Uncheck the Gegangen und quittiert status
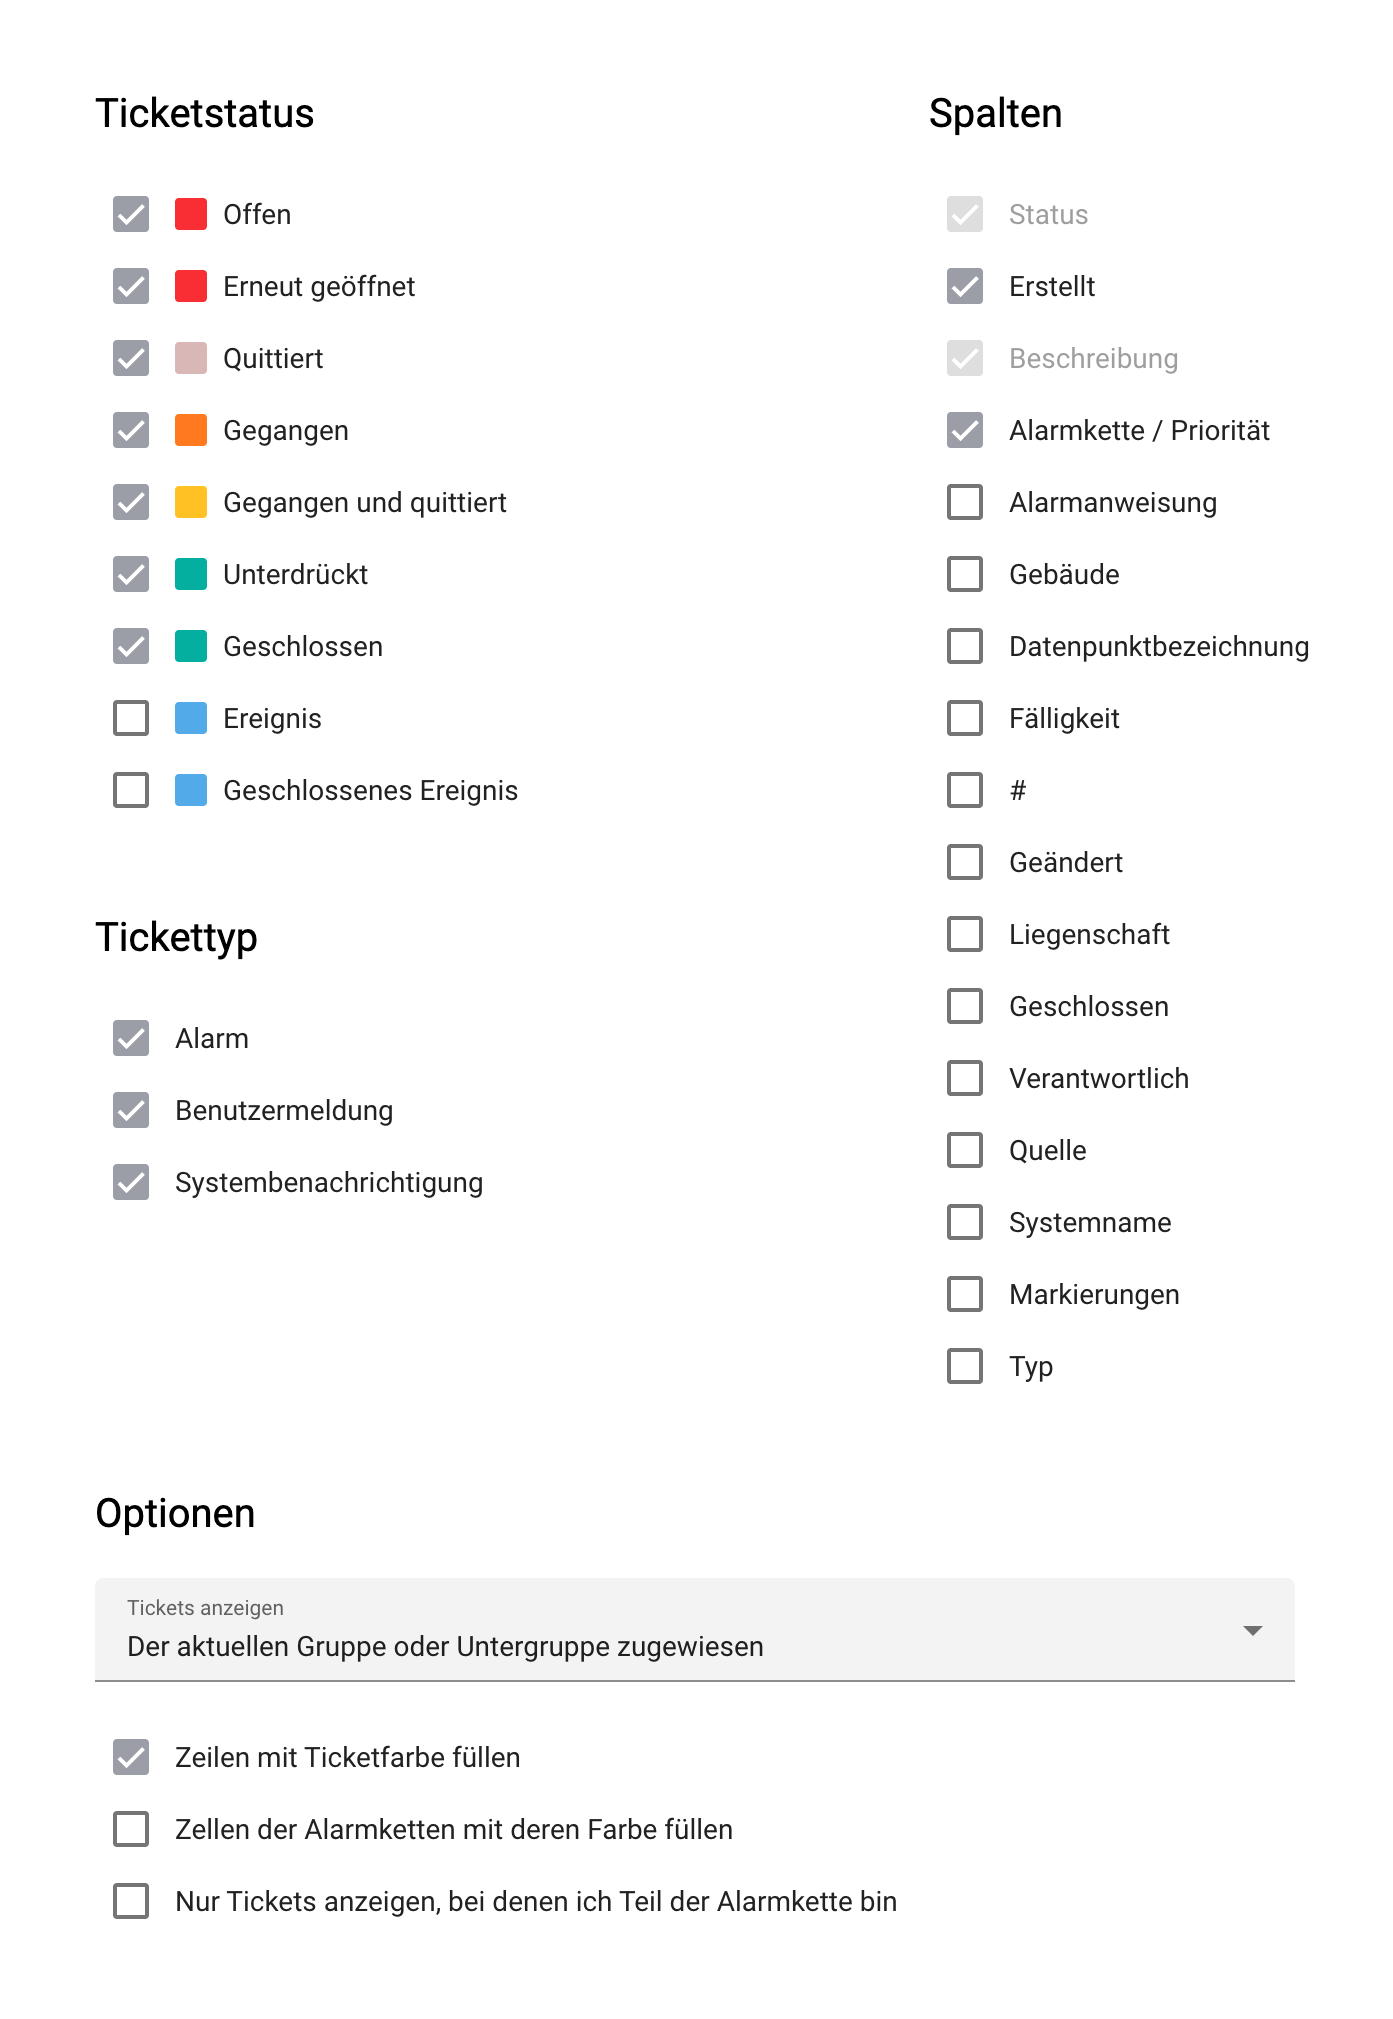The height and width of the screenshot is (2019, 1393). pyautogui.click(x=130, y=502)
